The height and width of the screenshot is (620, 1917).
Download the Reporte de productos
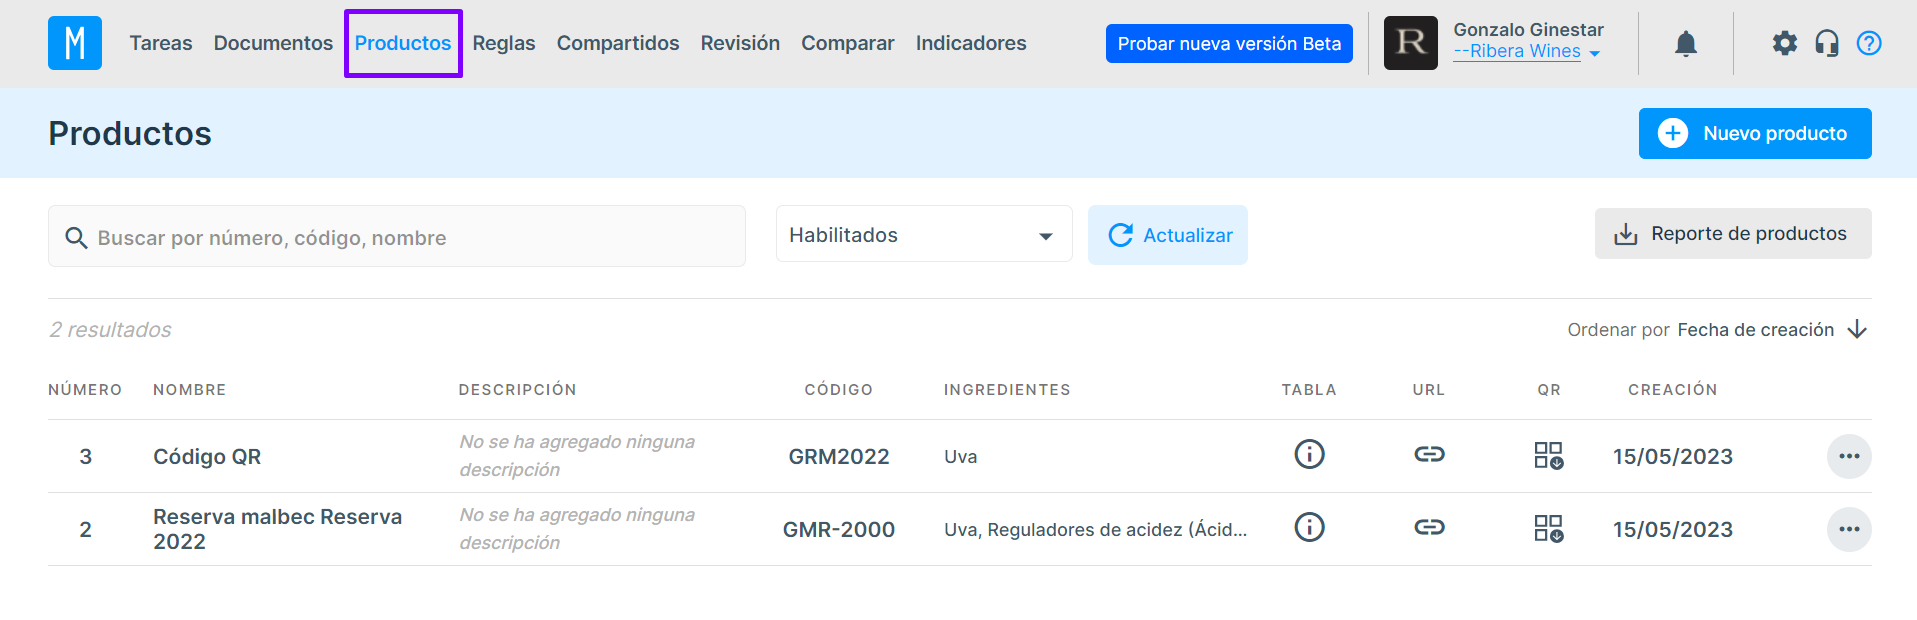[1732, 234]
